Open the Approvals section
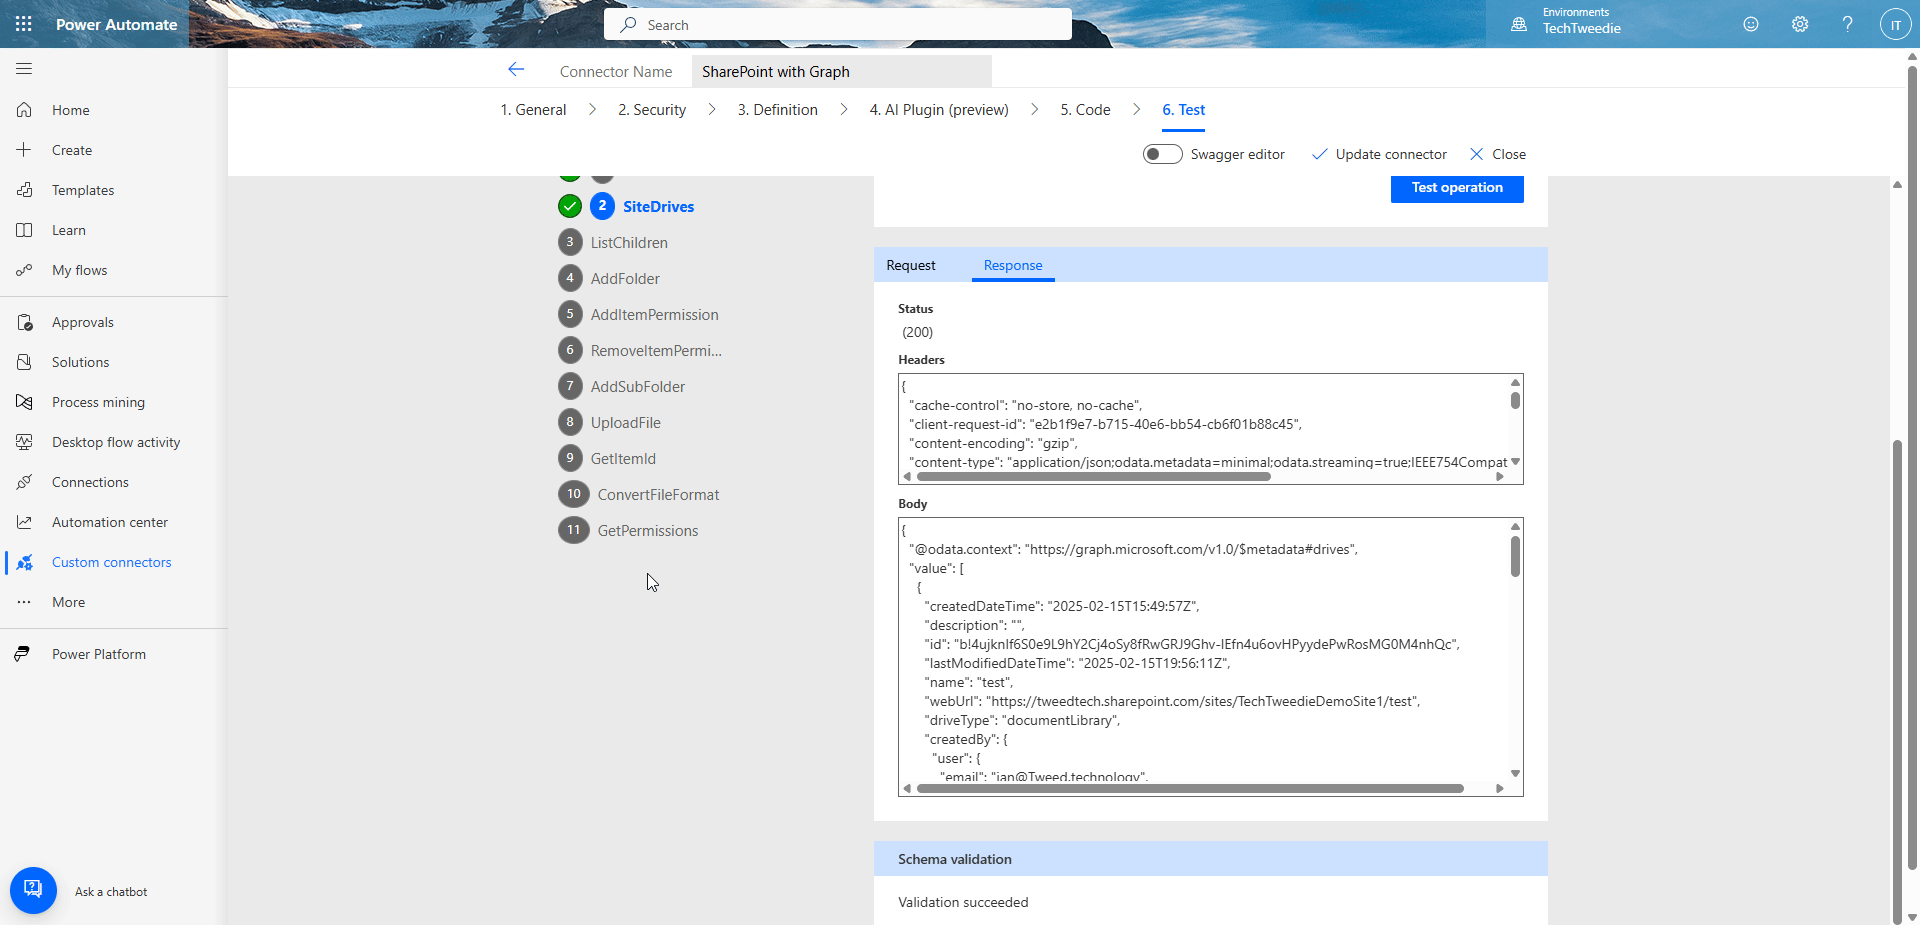Viewport: 1920px width, 925px height. click(83, 322)
